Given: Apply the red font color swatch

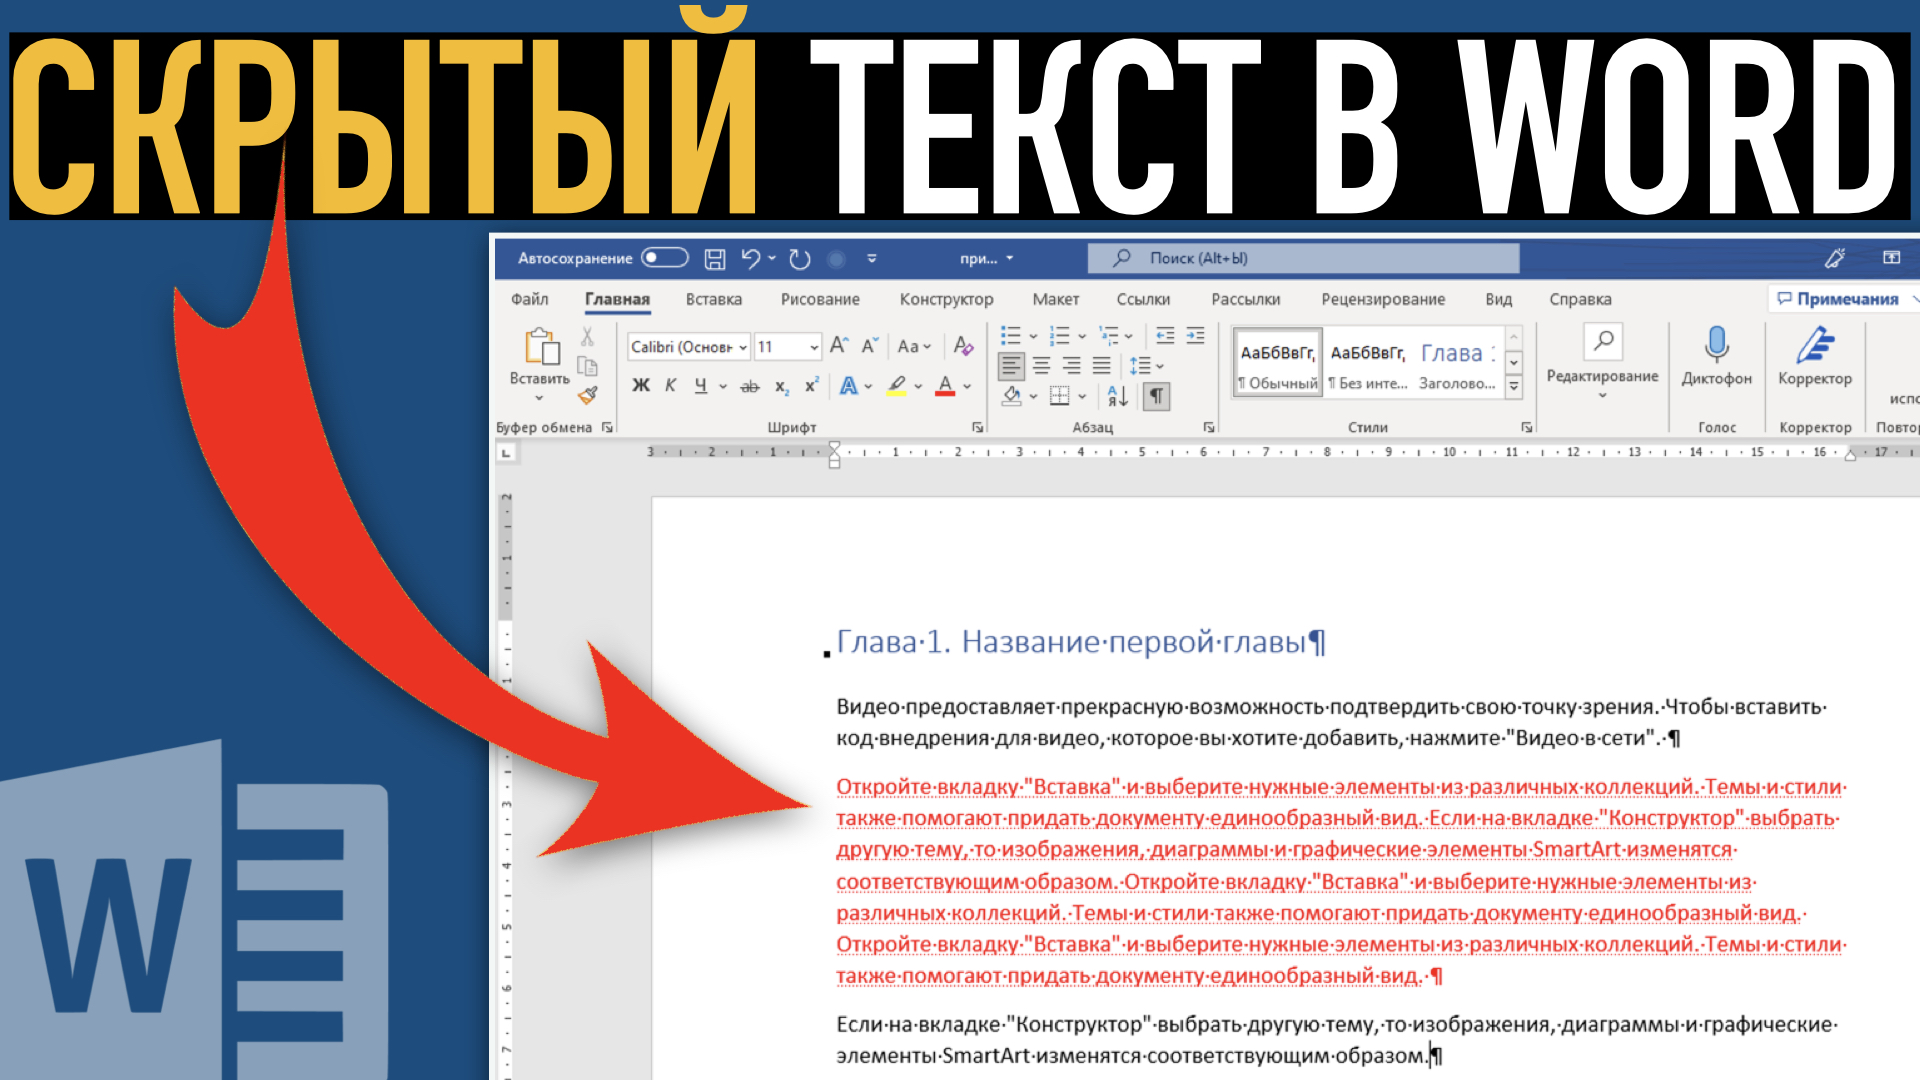Looking at the screenshot, I should 945,386.
